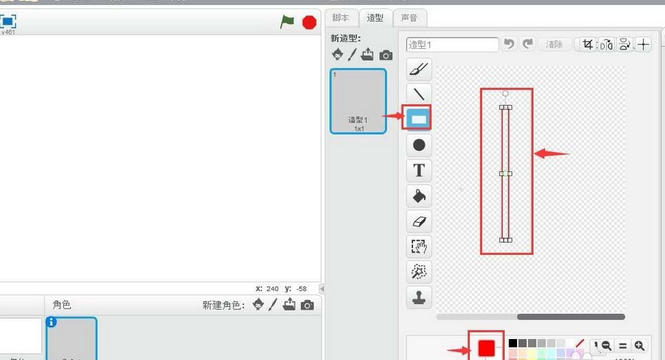Paint a new sprite
Viewport: 665px width, 360px height.
tap(273, 304)
